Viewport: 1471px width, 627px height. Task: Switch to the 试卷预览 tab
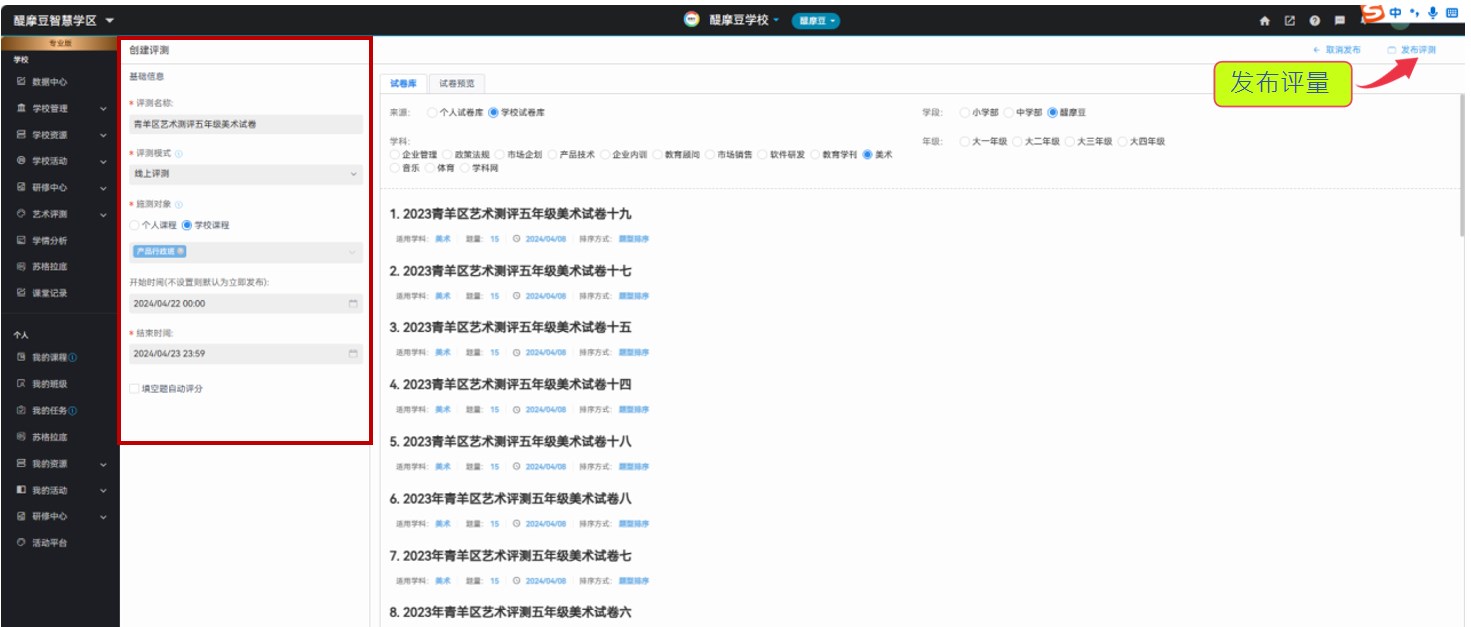click(457, 84)
